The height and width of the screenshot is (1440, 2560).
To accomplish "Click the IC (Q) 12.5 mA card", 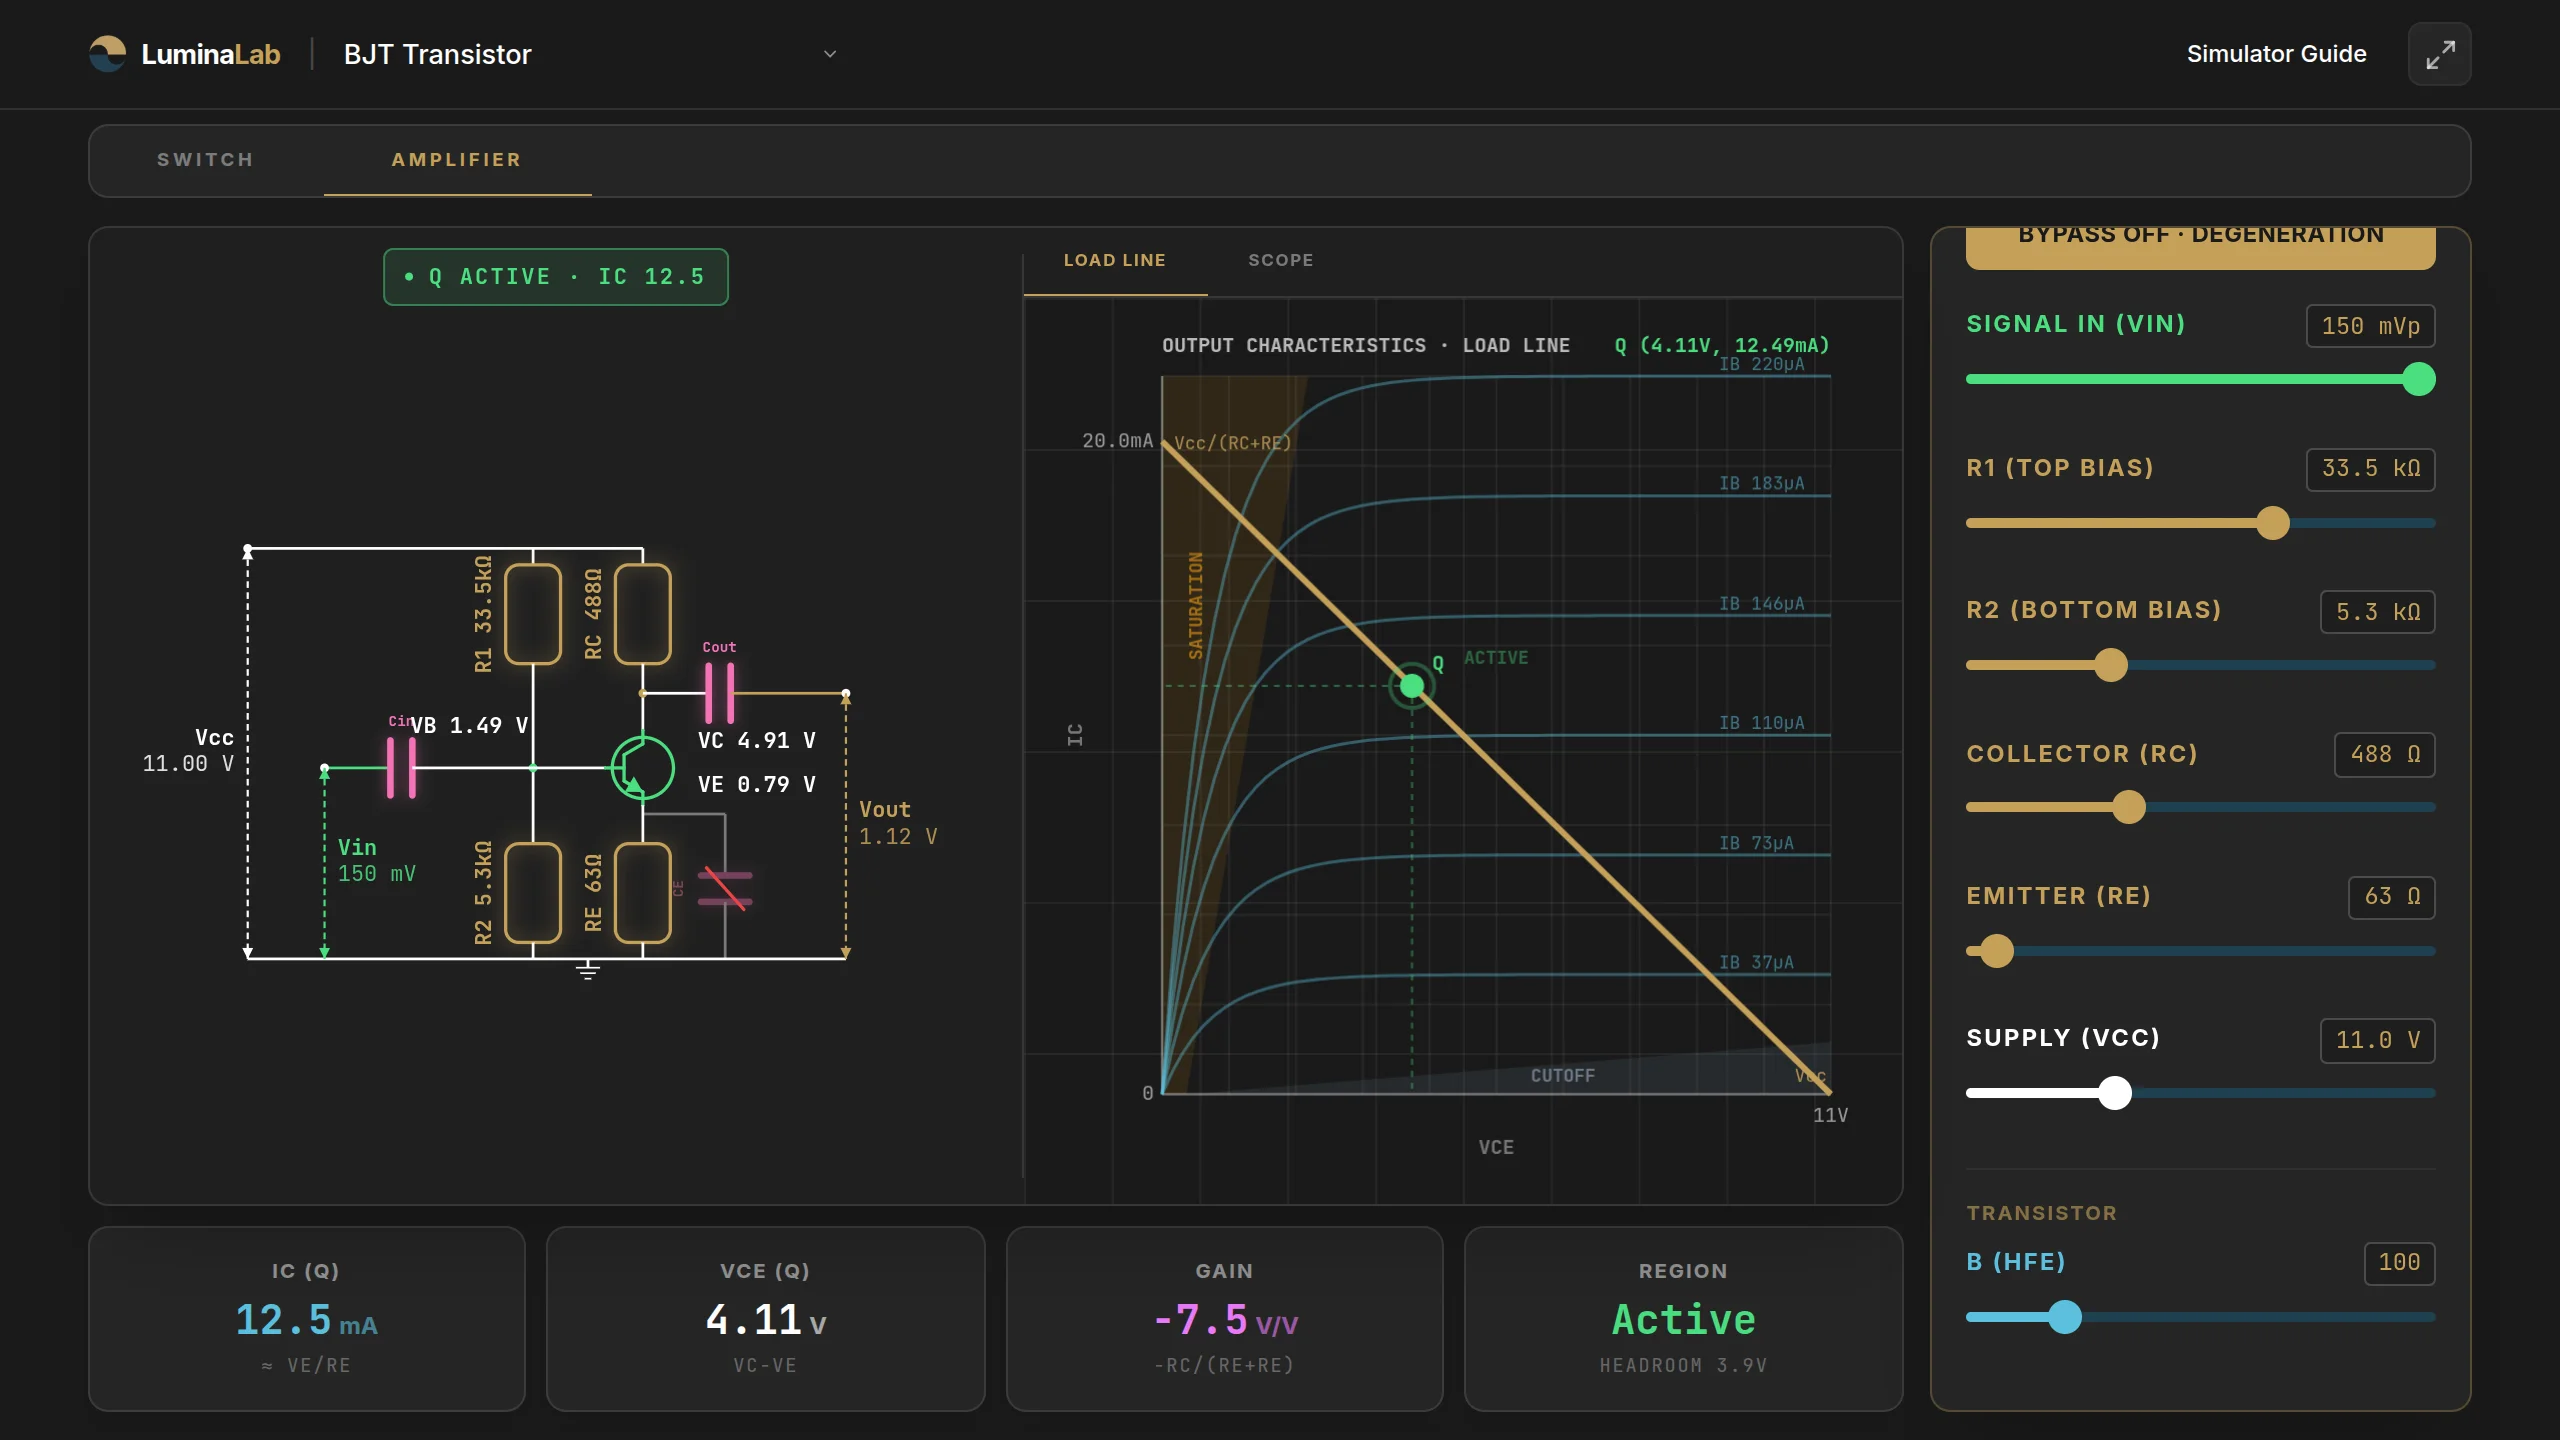I will [x=307, y=1319].
